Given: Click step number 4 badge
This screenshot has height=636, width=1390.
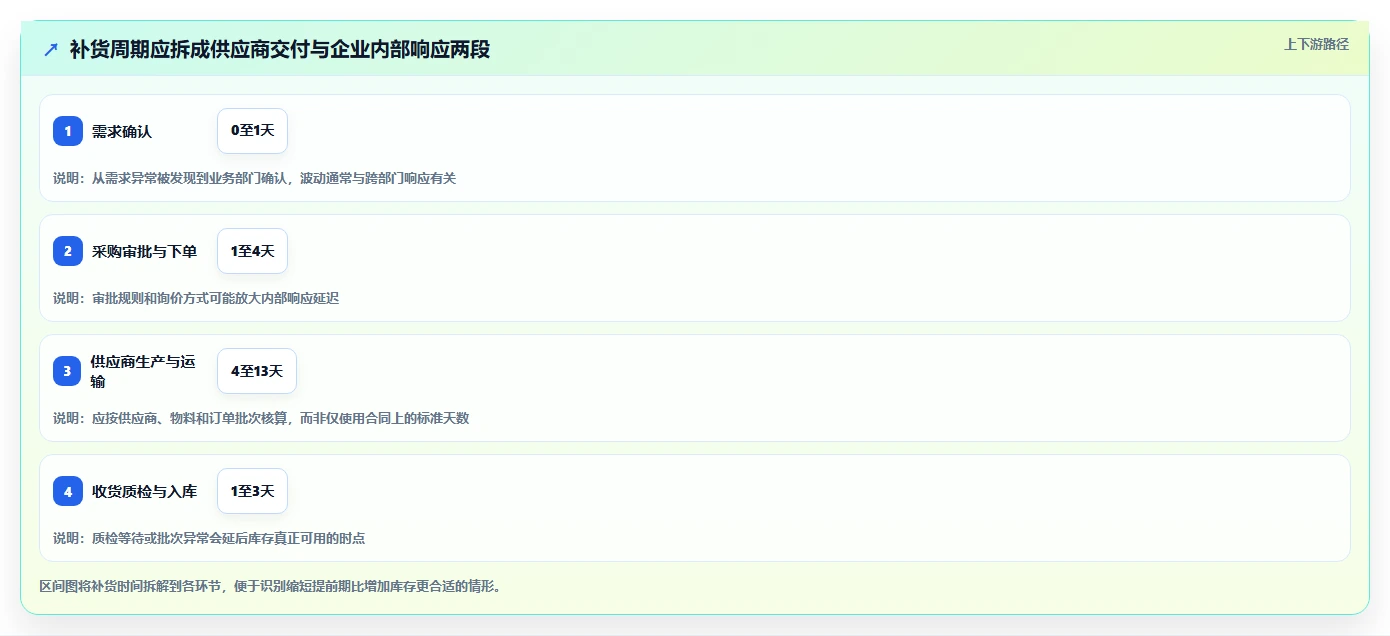Looking at the screenshot, I should tap(68, 491).
